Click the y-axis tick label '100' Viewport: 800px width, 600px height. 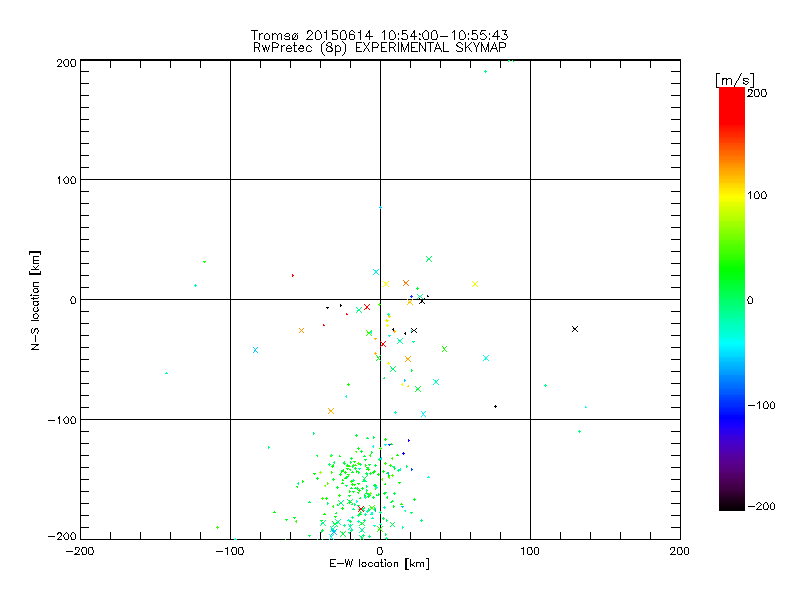pos(66,180)
